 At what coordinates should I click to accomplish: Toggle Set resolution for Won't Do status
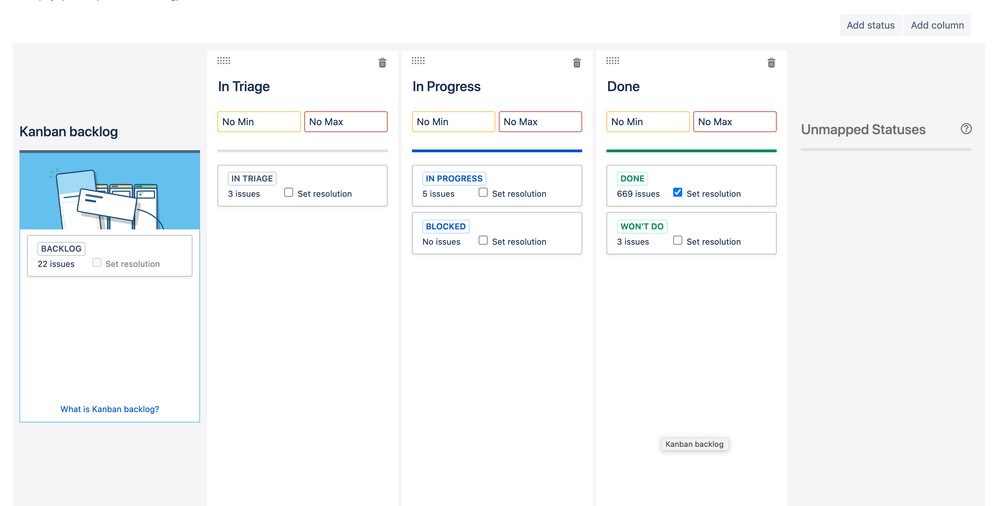(x=677, y=240)
